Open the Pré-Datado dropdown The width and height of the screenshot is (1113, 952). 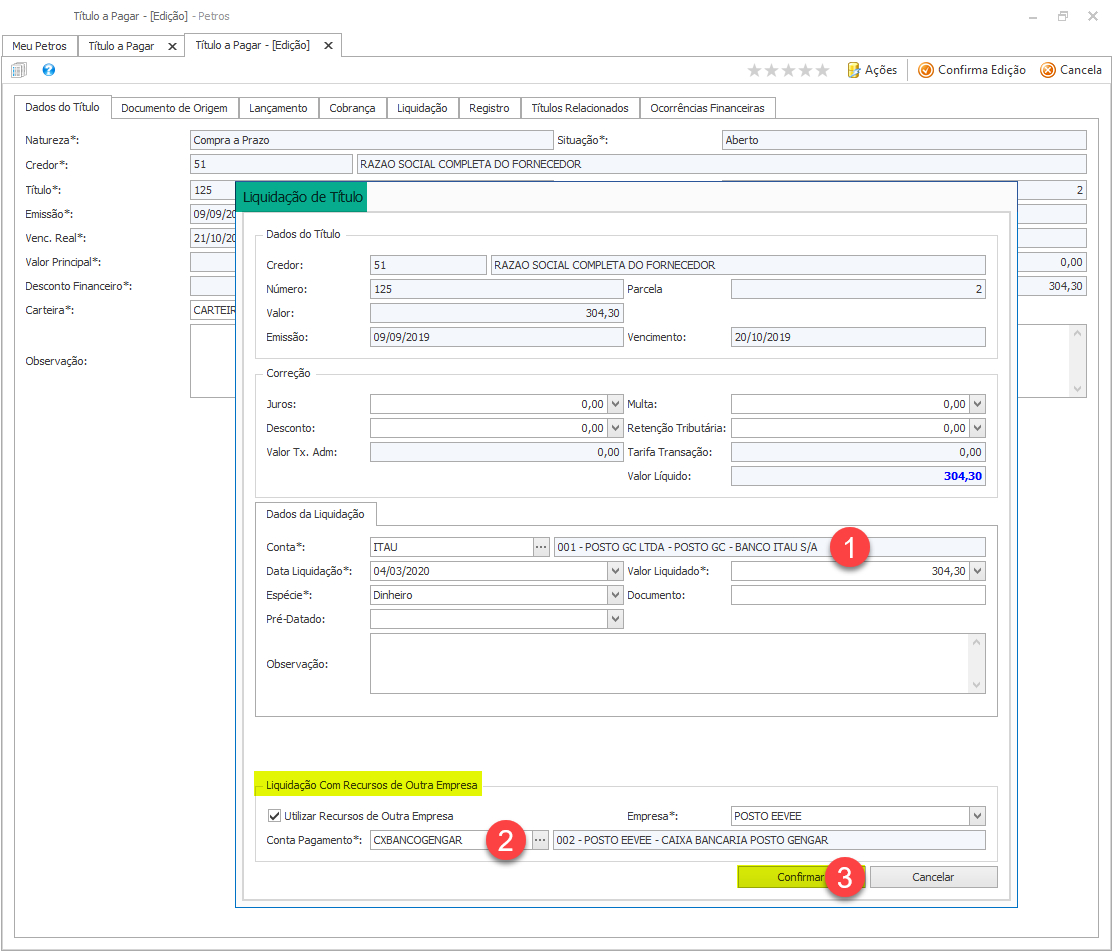(615, 619)
